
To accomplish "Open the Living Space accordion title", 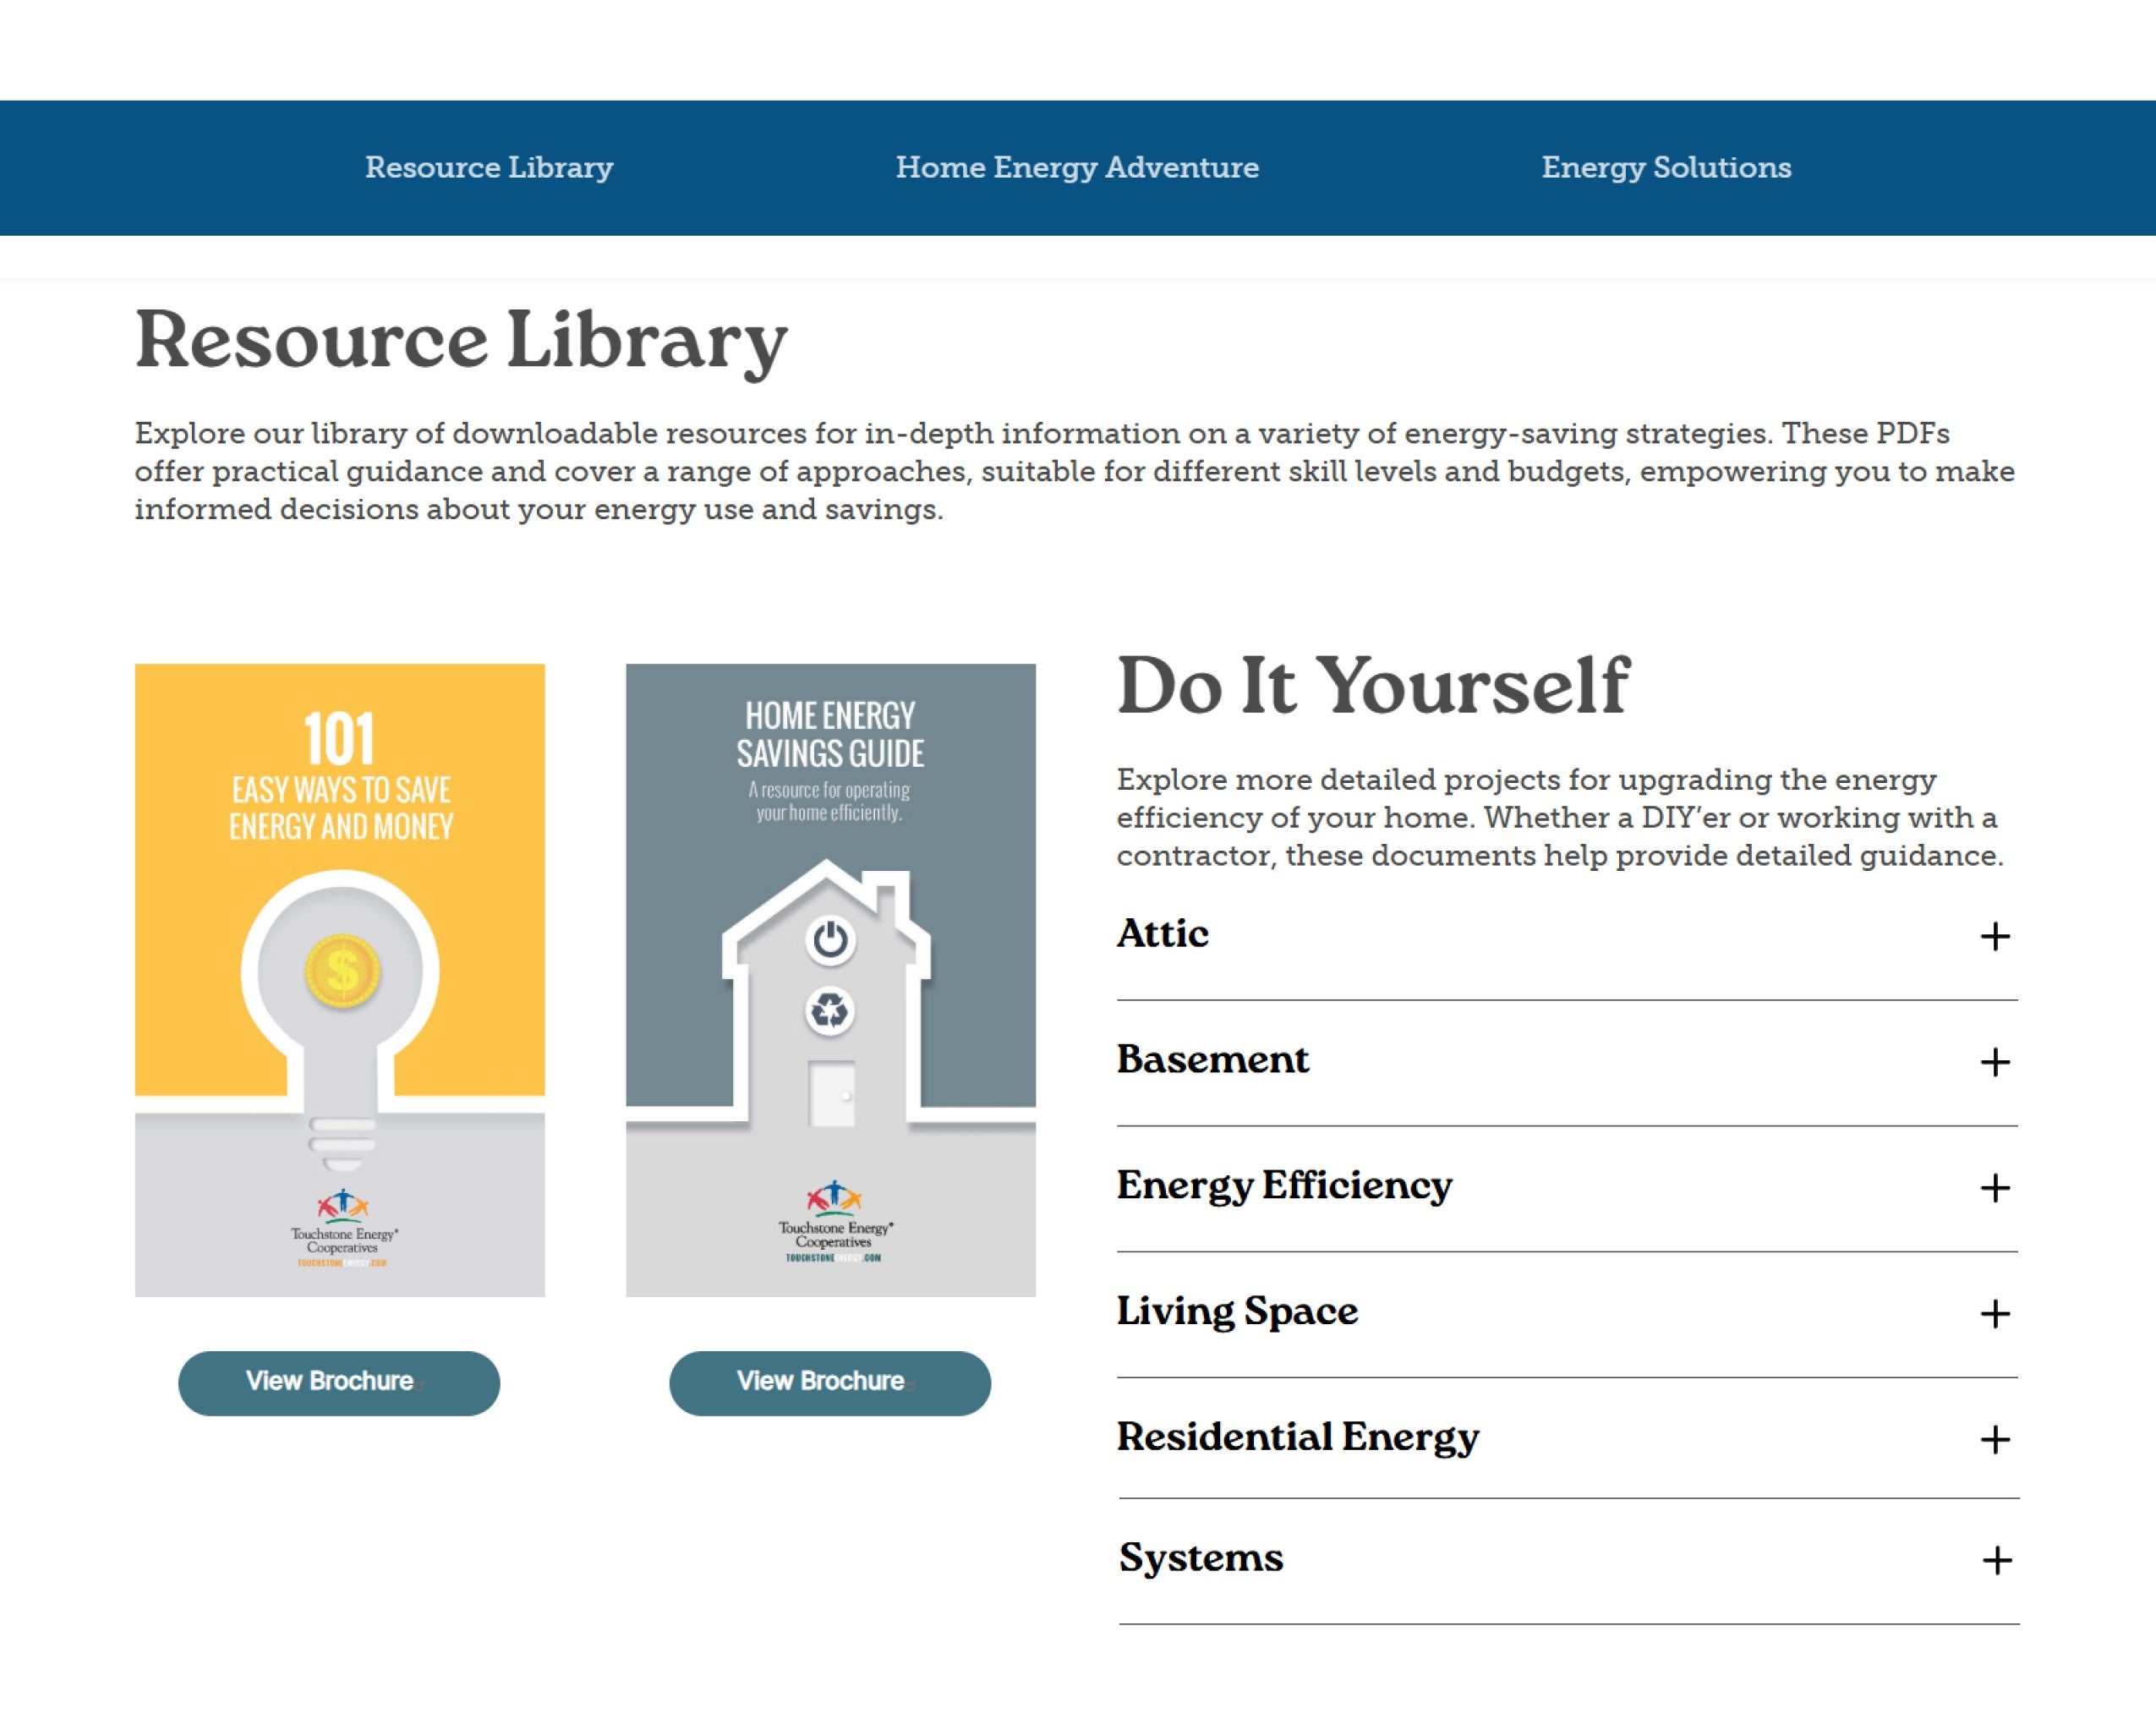I will click(x=1237, y=1312).
